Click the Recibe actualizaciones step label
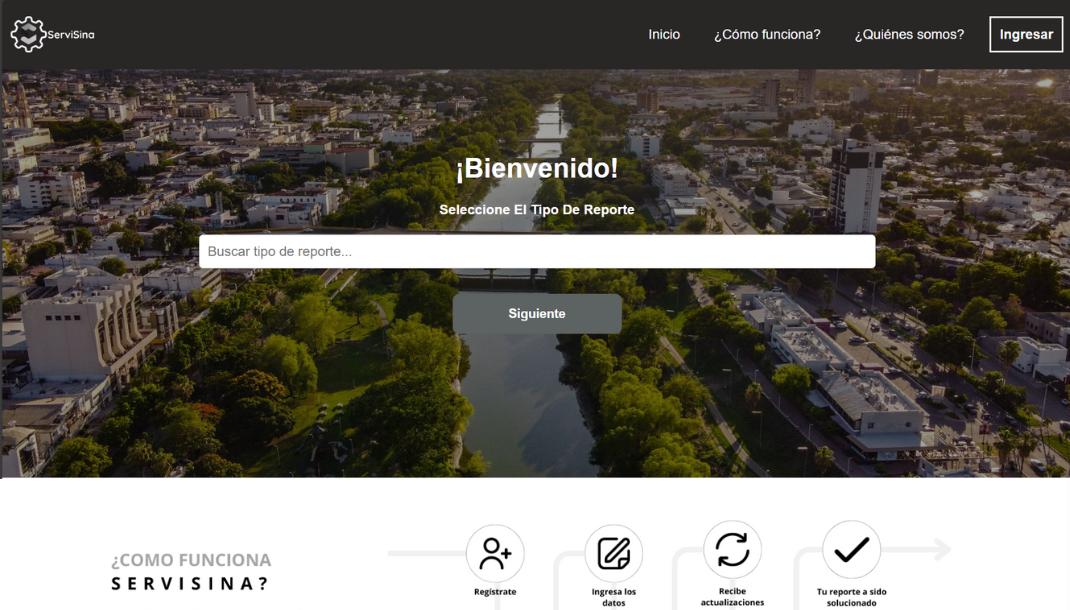Viewport: 1070px width, 610px height. coord(732,597)
